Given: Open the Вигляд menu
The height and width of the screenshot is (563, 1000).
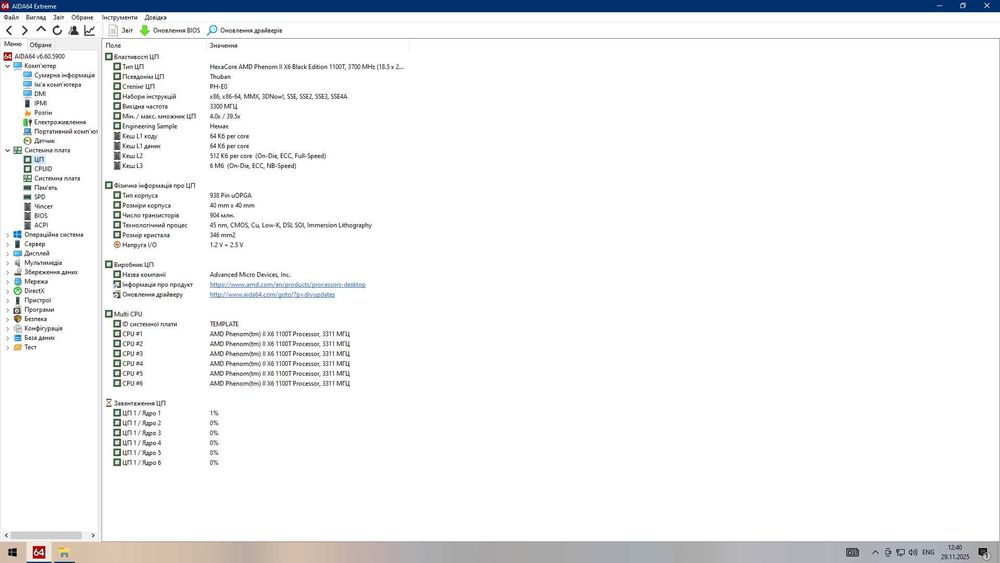Looking at the screenshot, I should coord(36,17).
